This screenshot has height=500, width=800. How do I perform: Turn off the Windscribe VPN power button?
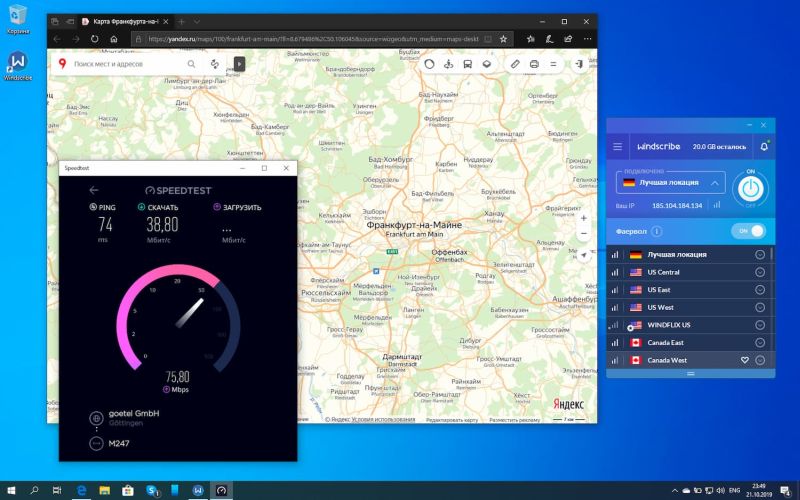749,186
